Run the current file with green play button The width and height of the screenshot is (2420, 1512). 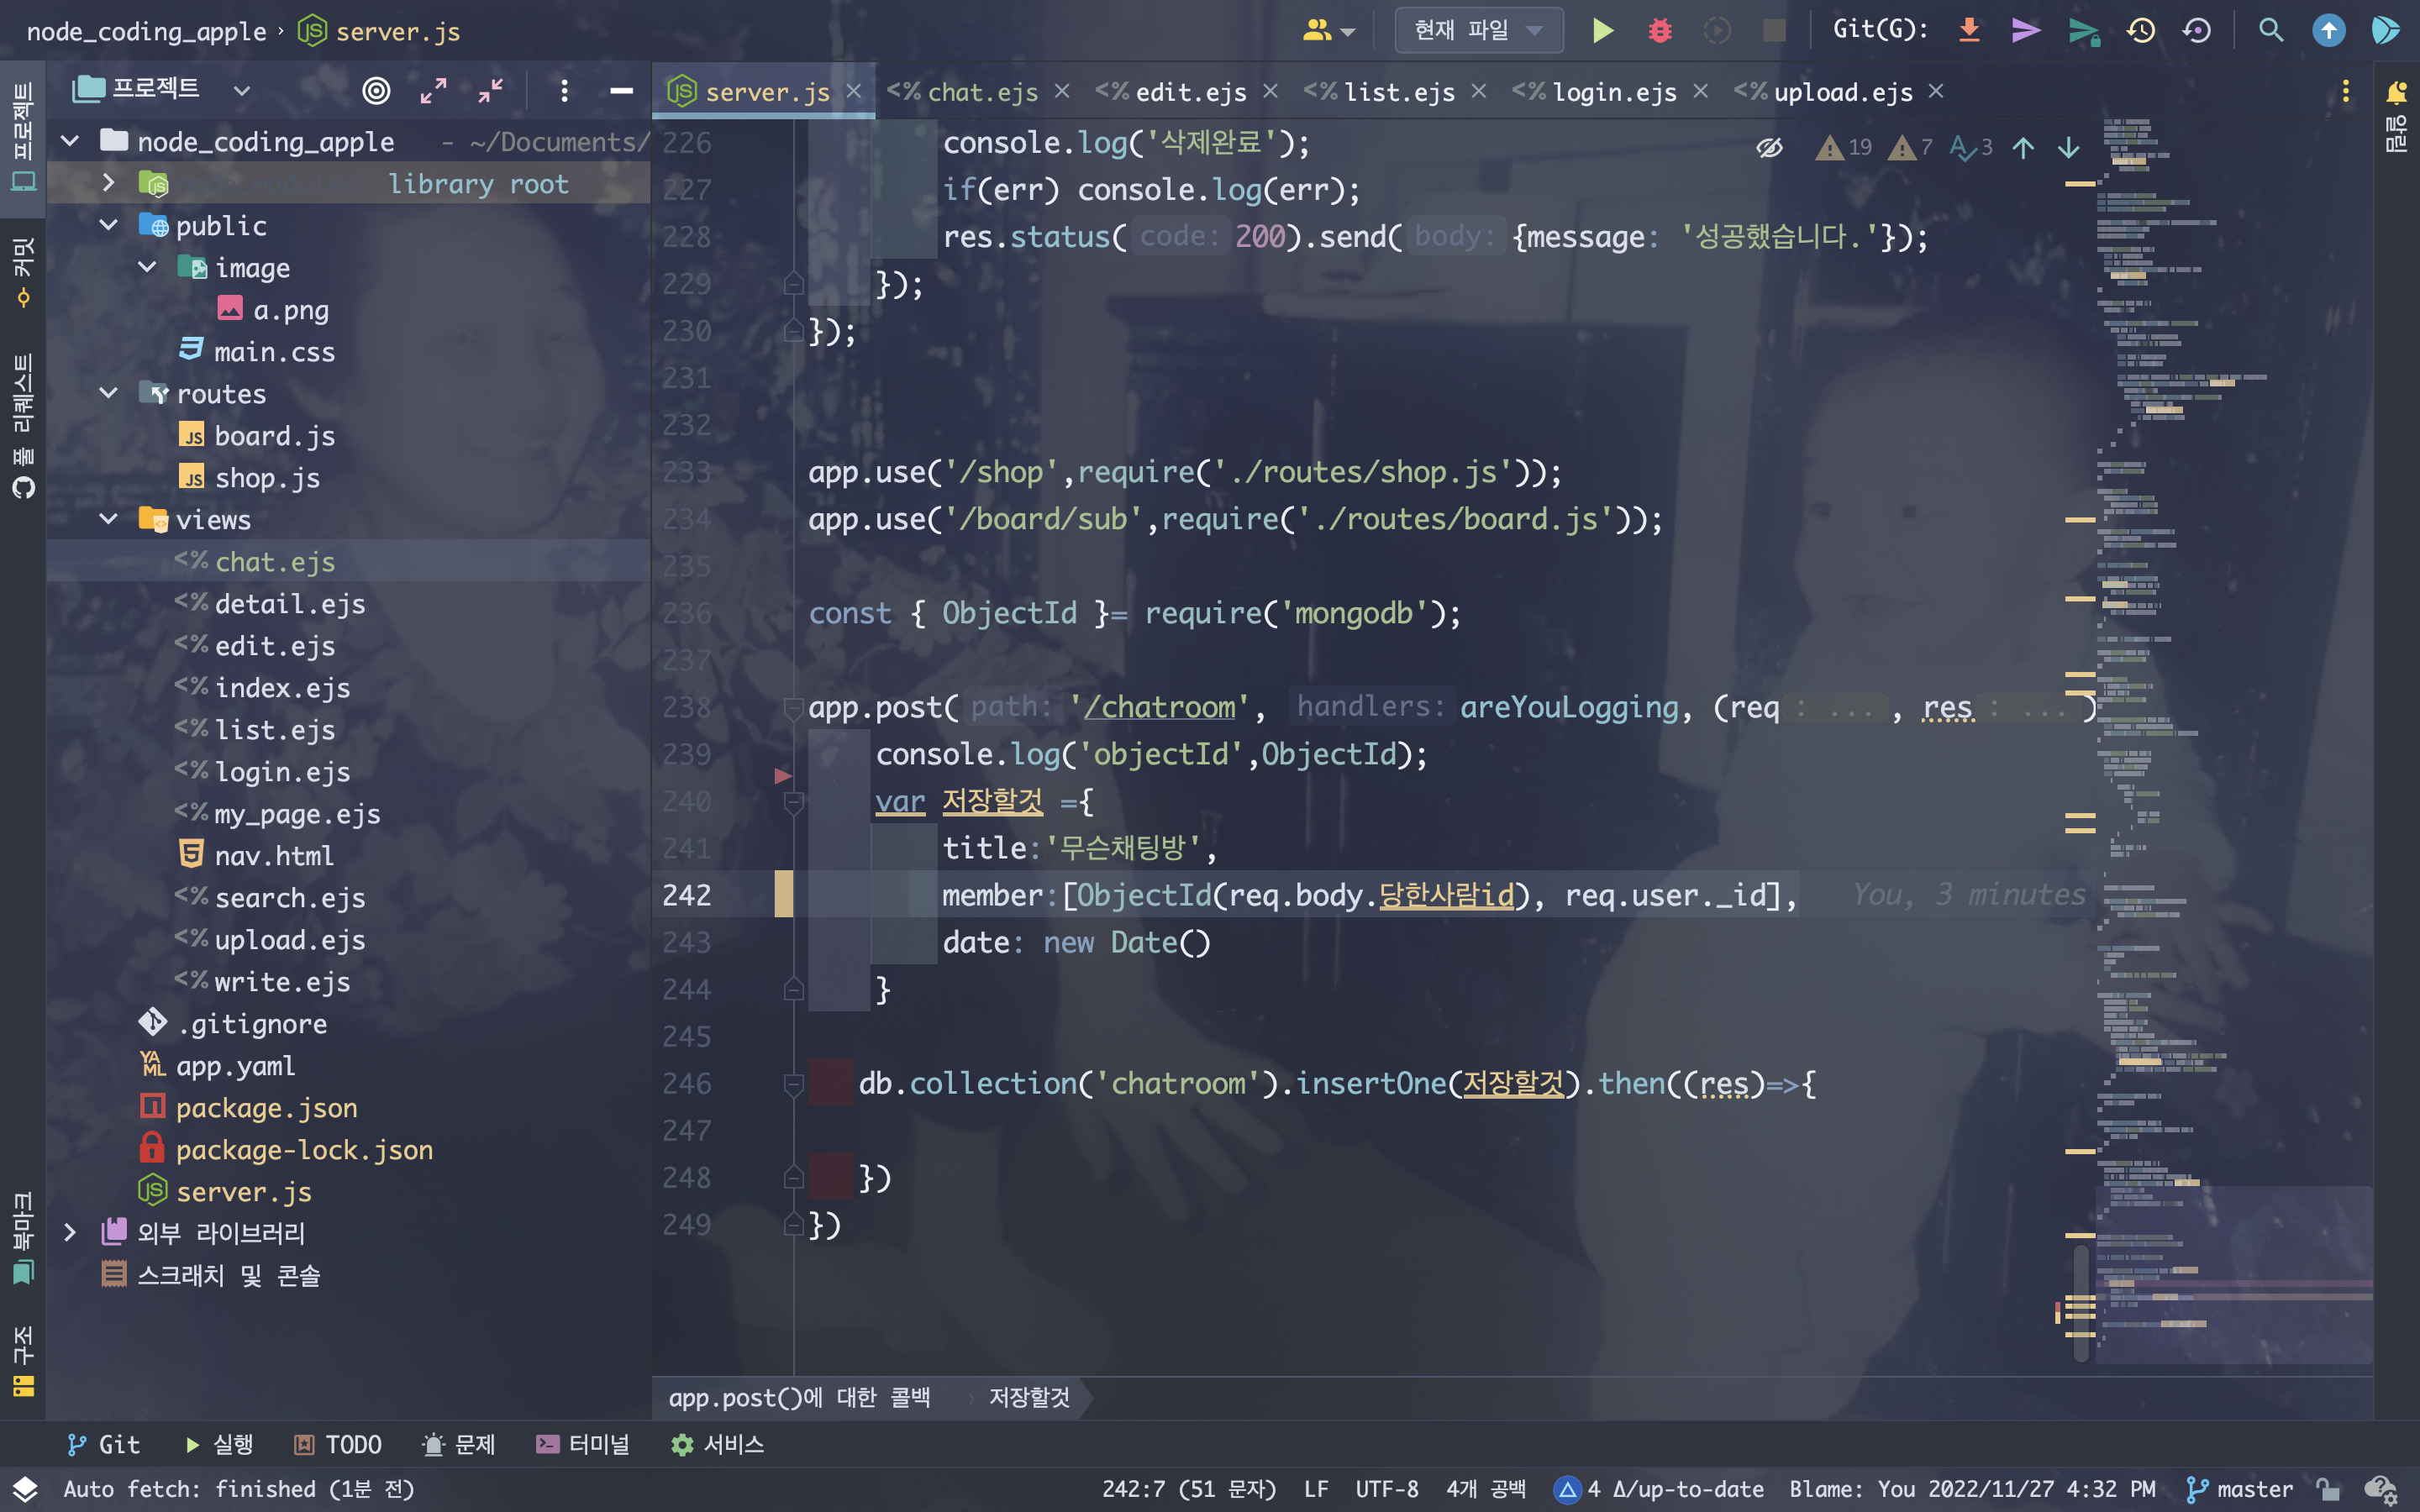pyautogui.click(x=1602, y=31)
